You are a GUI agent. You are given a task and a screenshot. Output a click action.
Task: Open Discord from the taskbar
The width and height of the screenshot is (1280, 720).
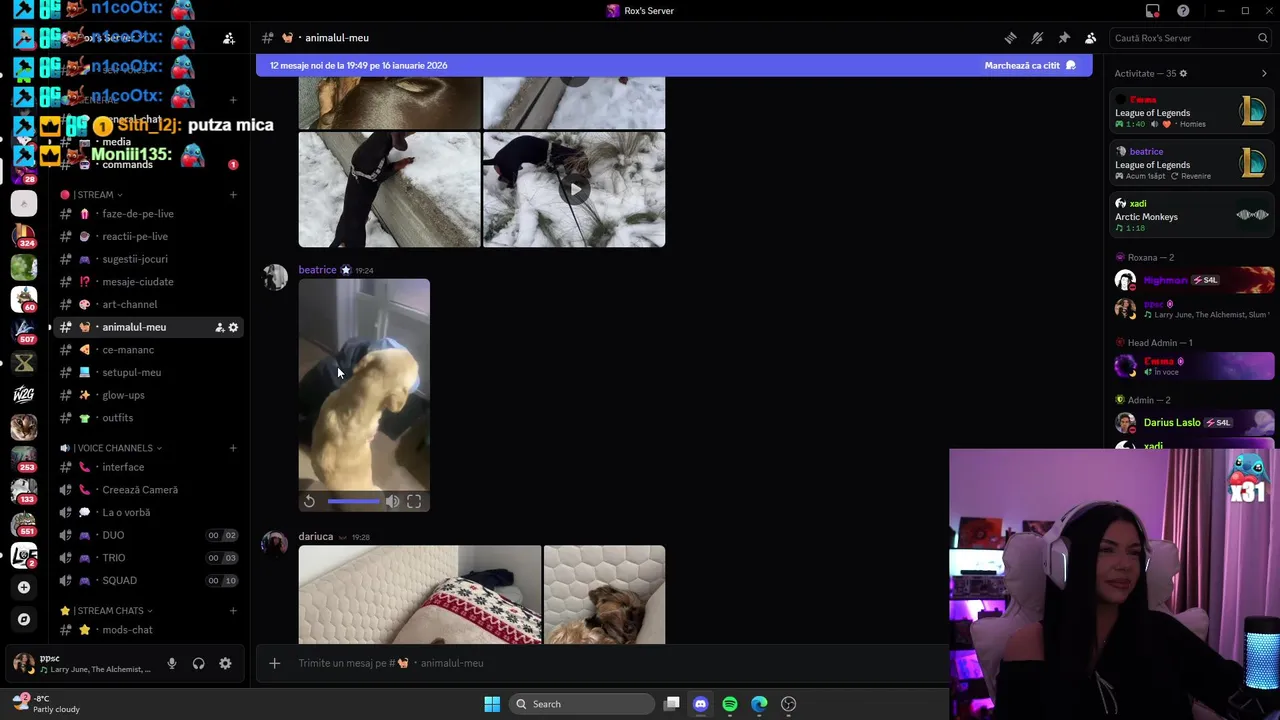click(x=700, y=704)
